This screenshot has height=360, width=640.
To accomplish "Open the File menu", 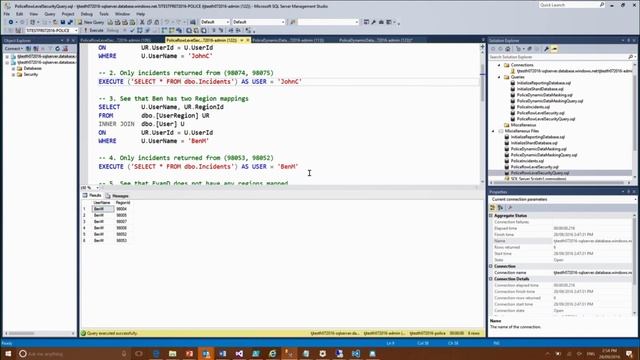I will (7, 14).
